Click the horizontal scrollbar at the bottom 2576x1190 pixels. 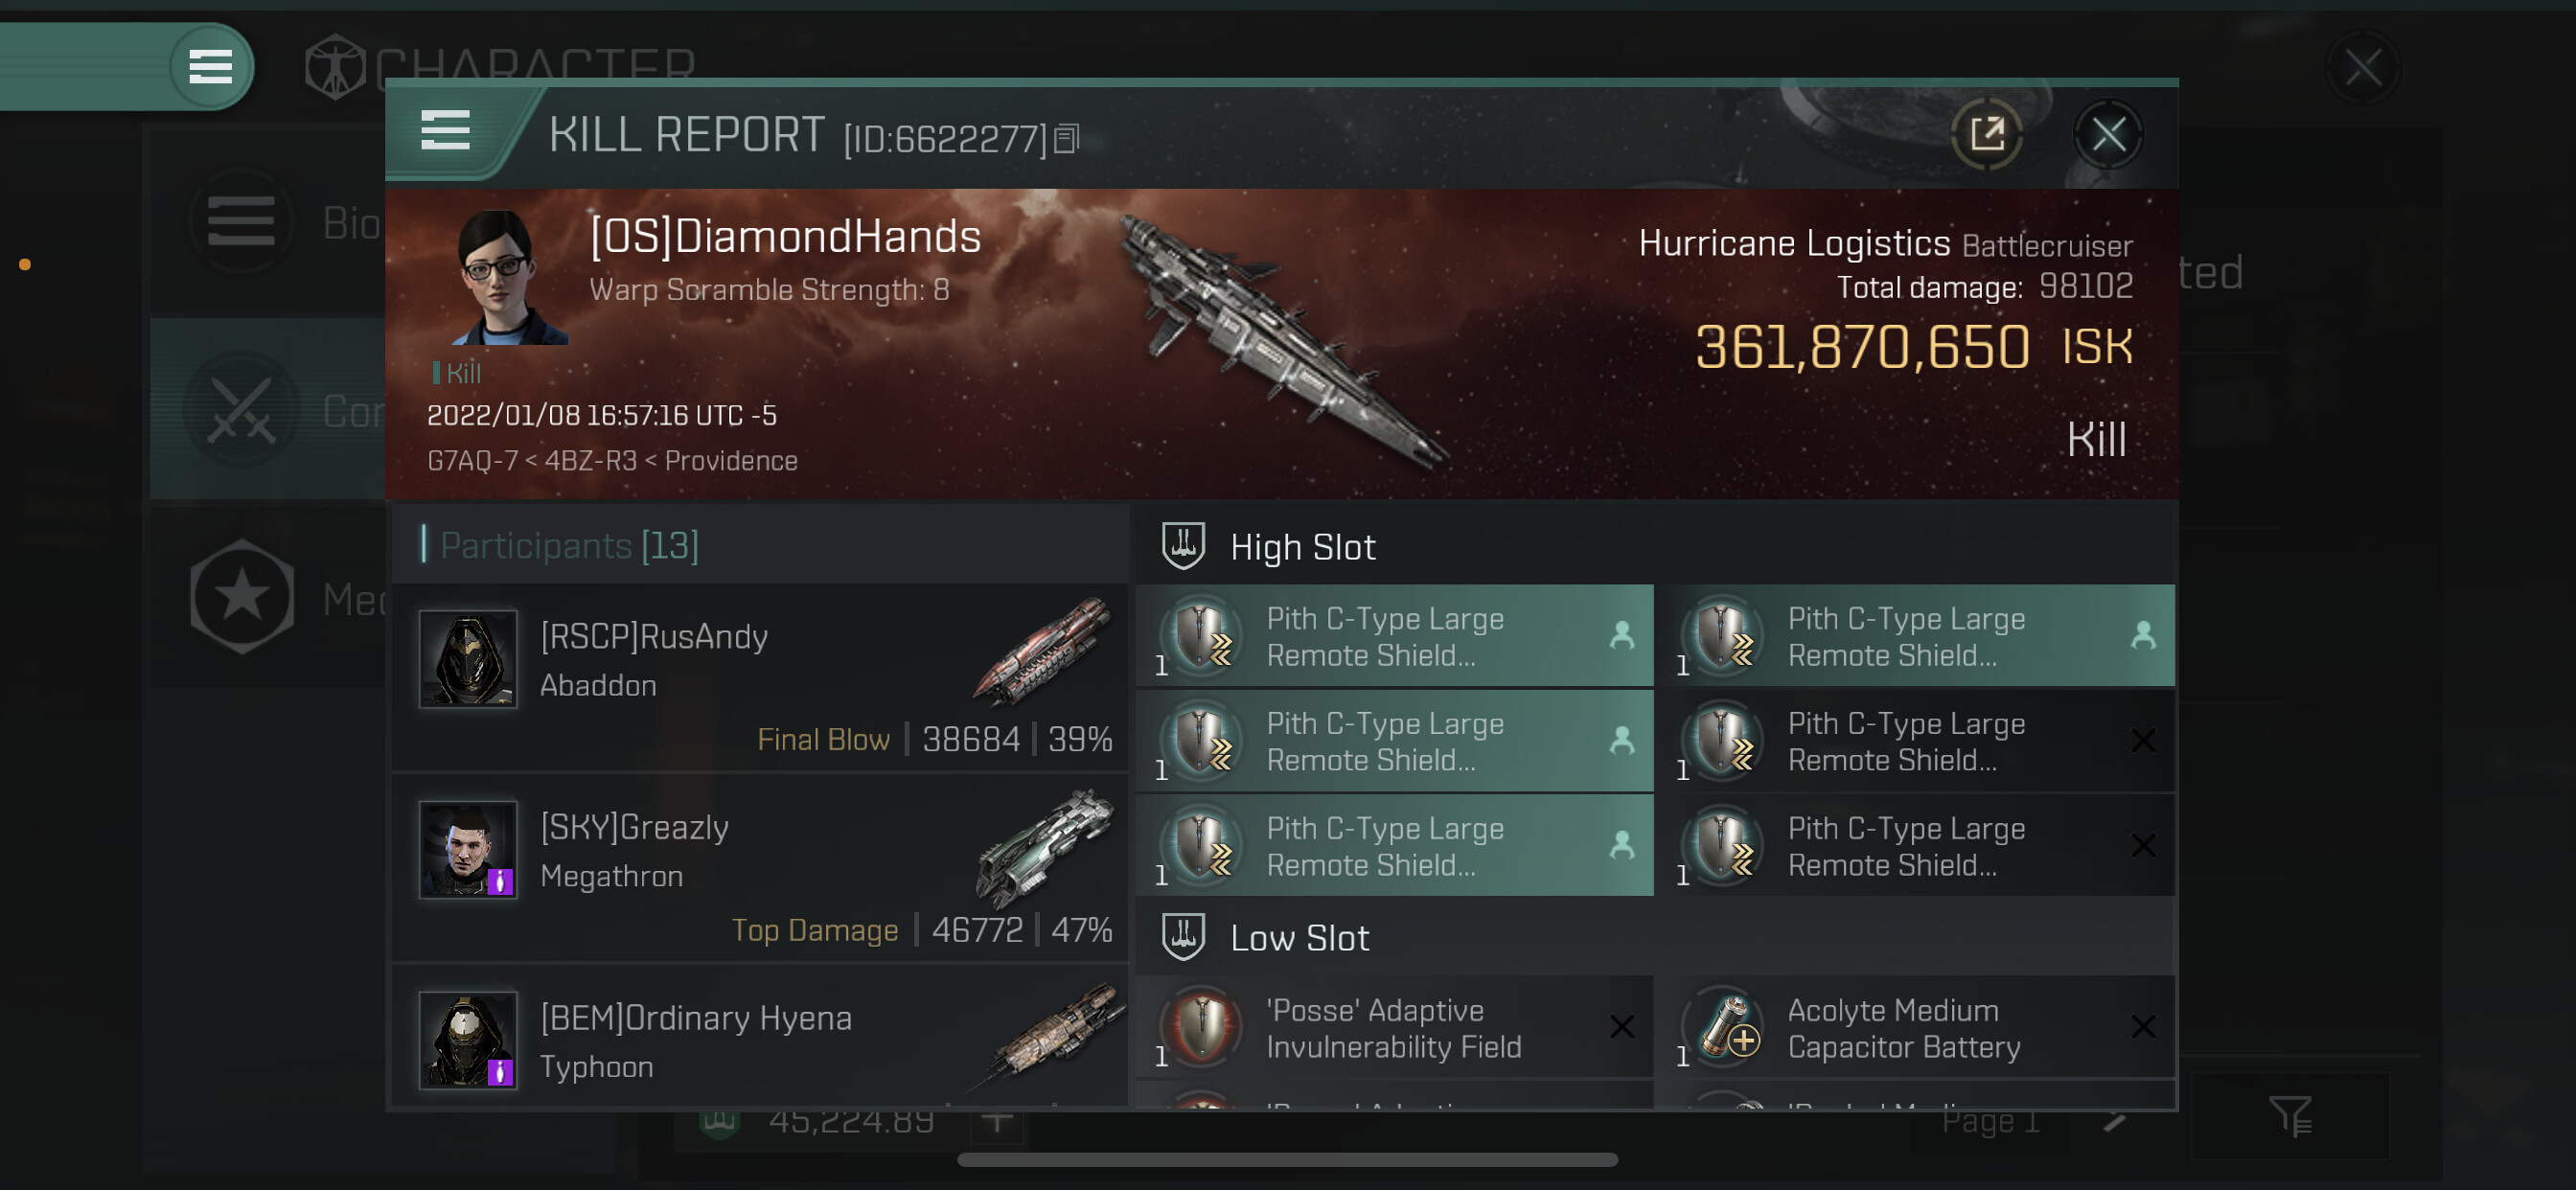pyautogui.click(x=1287, y=1160)
